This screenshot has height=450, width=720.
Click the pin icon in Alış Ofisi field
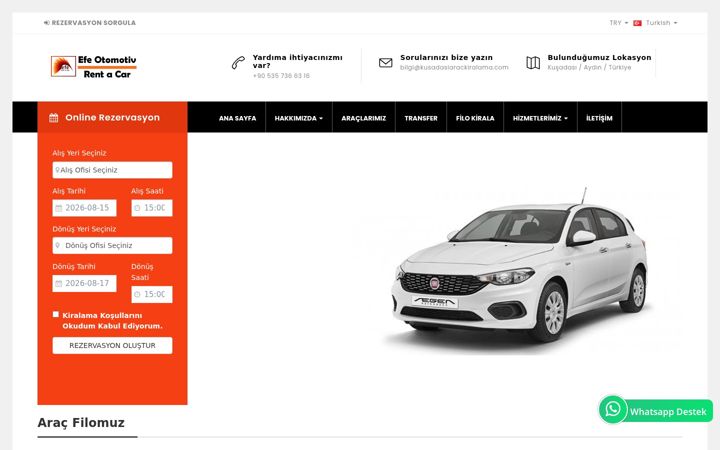[x=57, y=170]
